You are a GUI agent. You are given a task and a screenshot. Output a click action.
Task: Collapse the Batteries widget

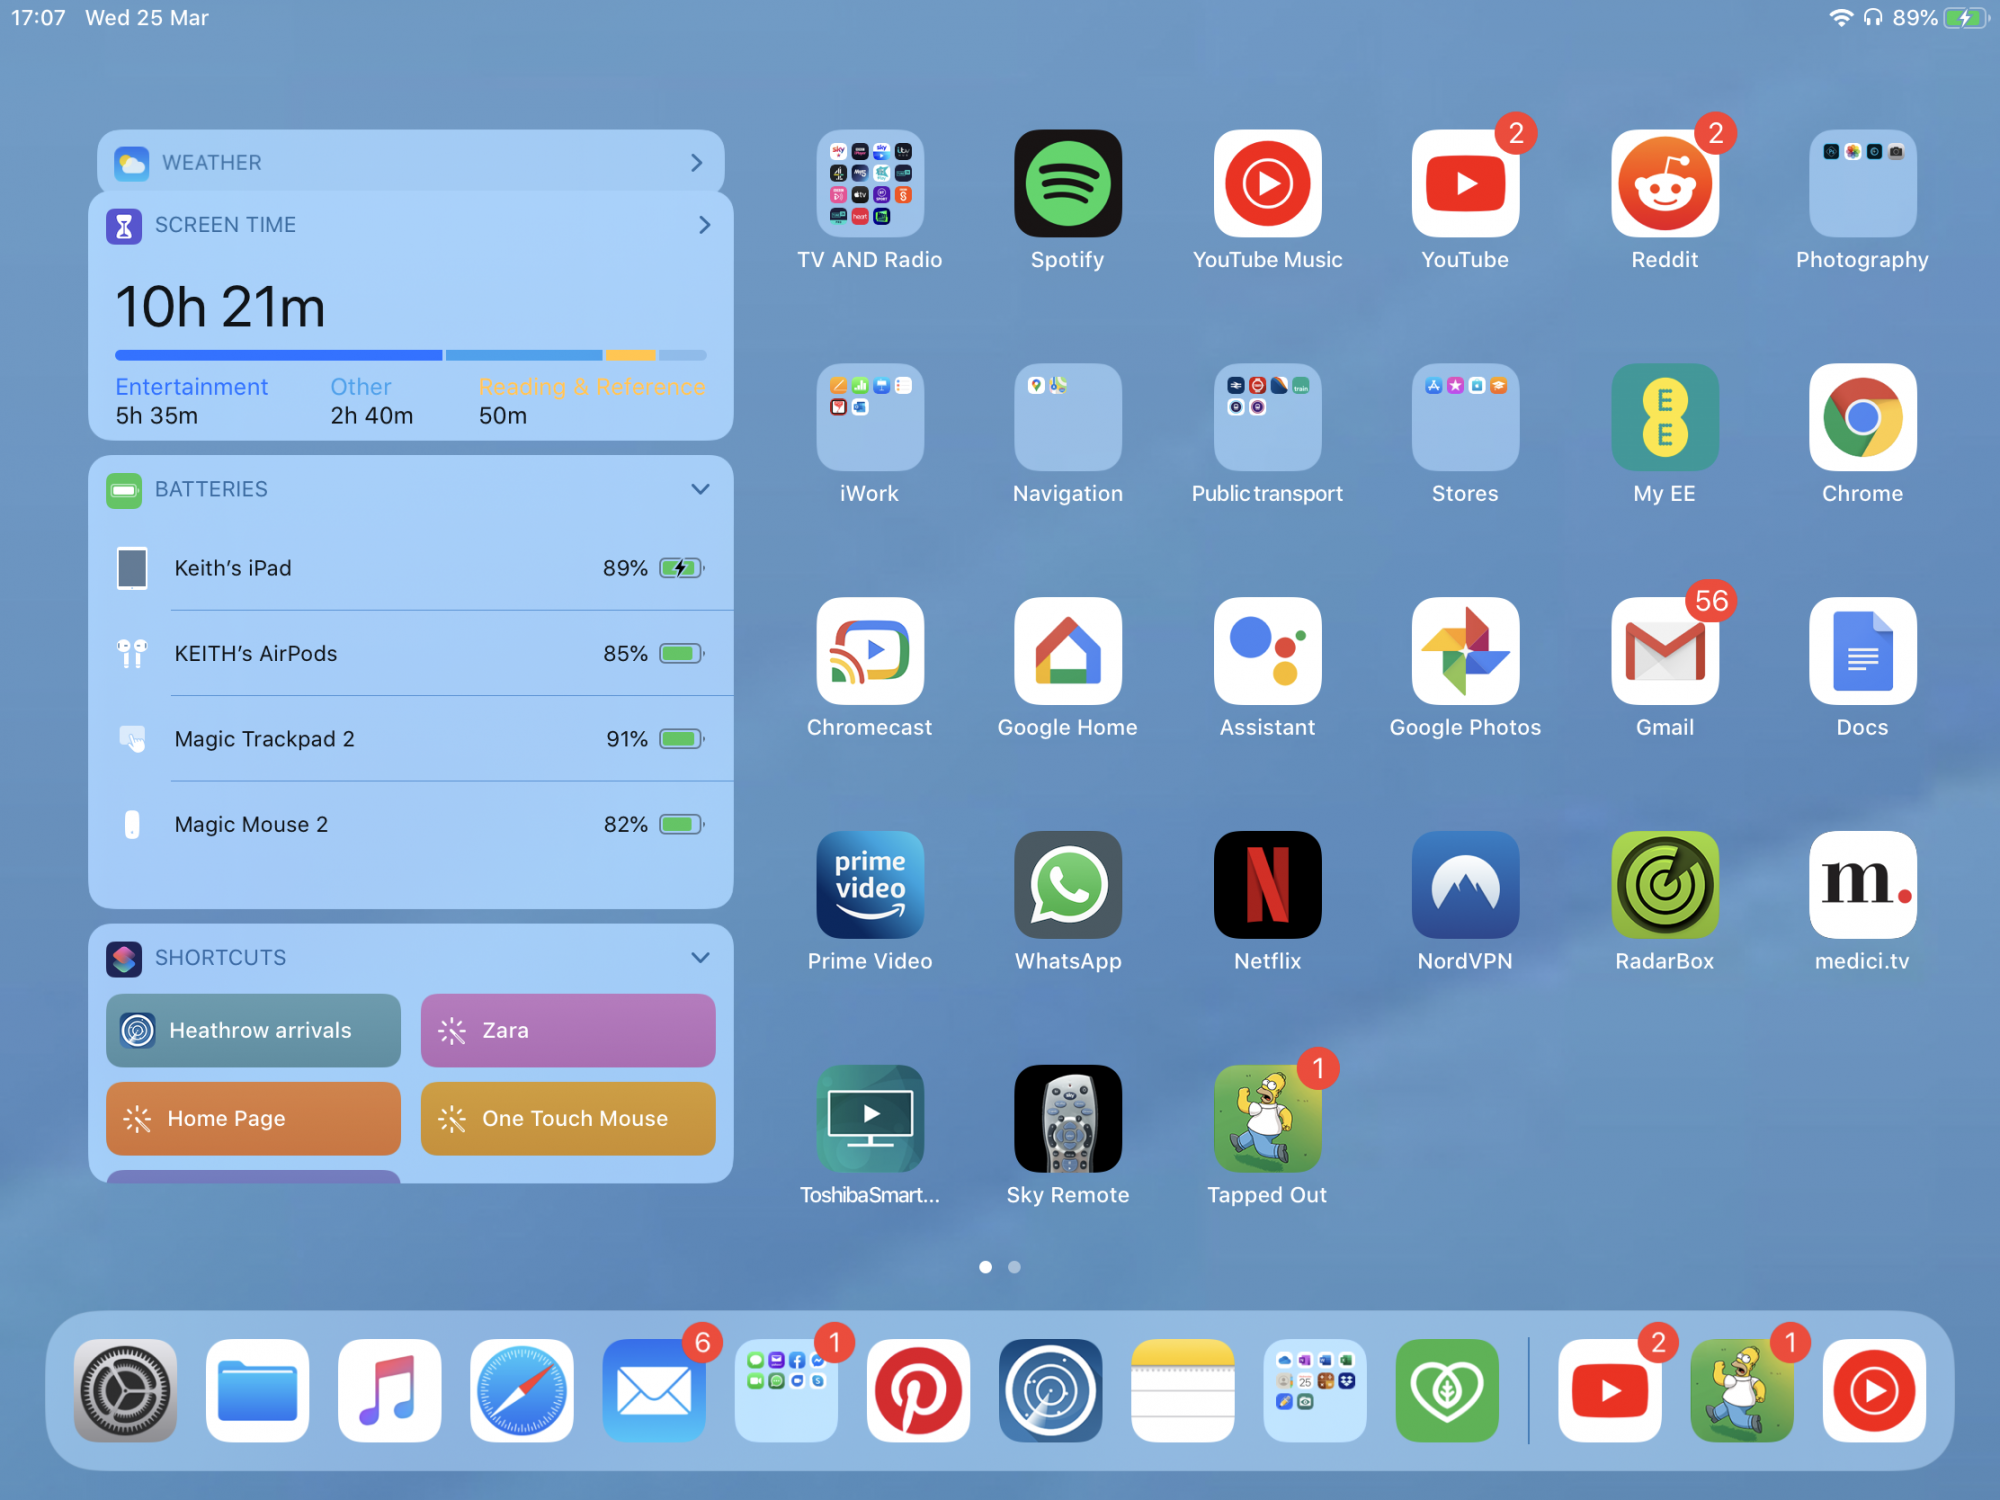pos(700,489)
